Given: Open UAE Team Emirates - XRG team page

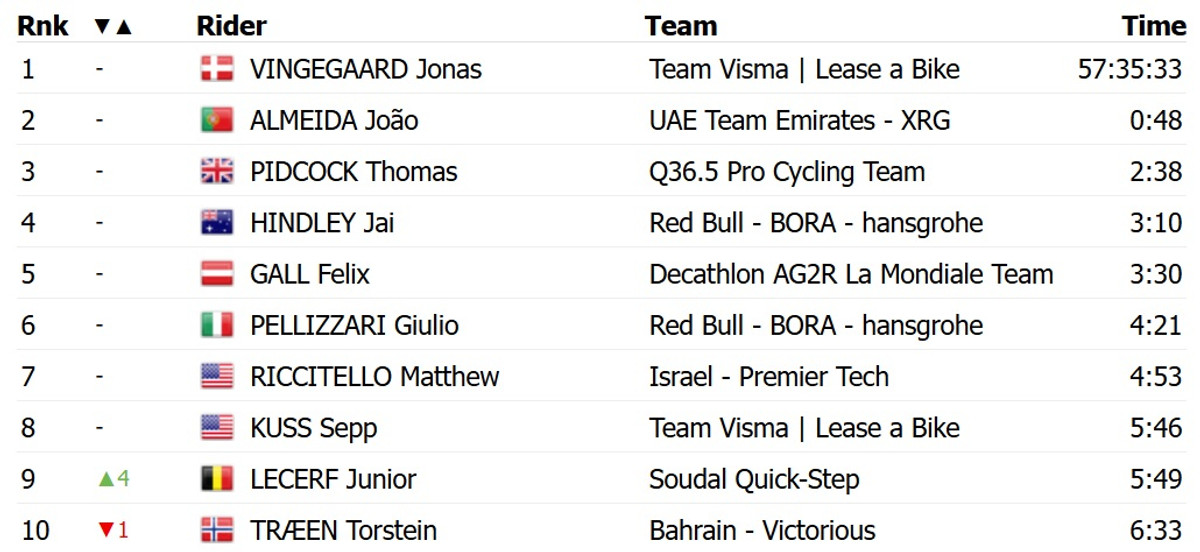Looking at the screenshot, I should click(799, 121).
